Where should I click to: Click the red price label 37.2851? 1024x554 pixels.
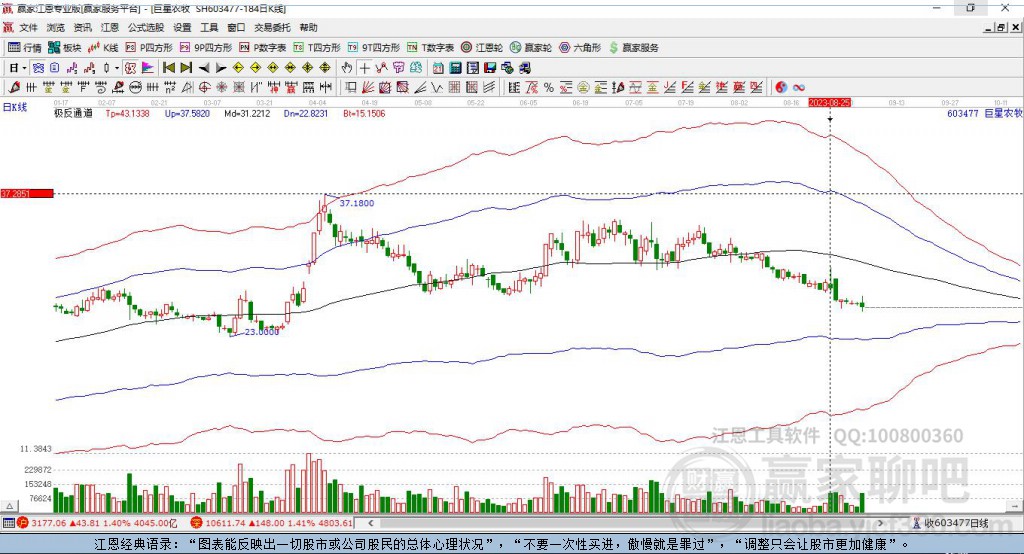coord(27,193)
